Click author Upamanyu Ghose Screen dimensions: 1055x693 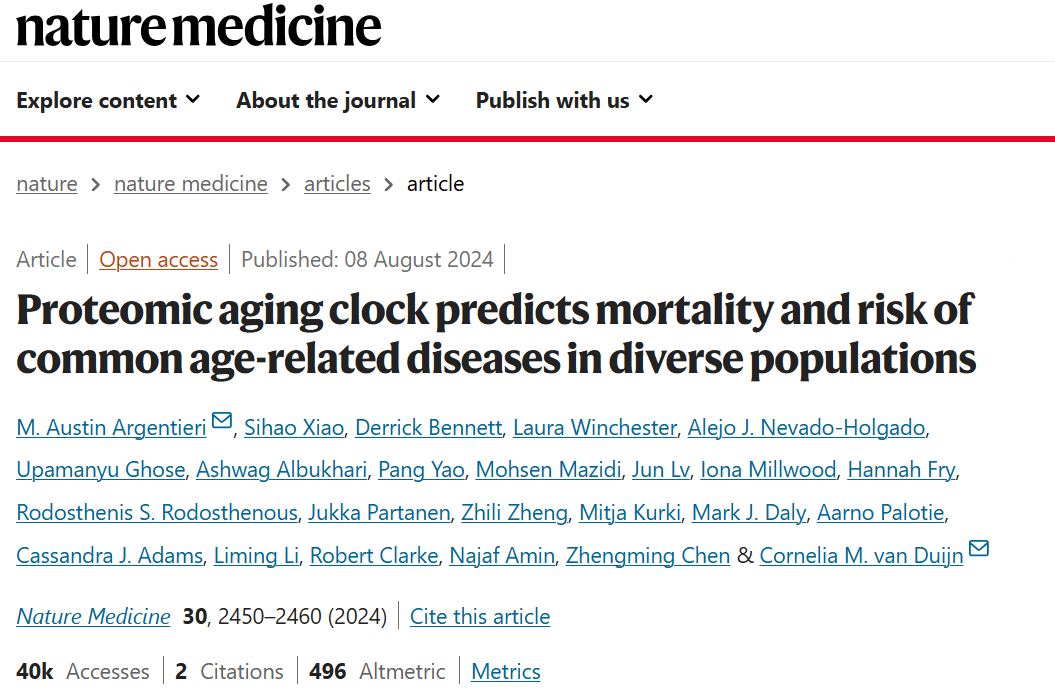tap(101, 470)
